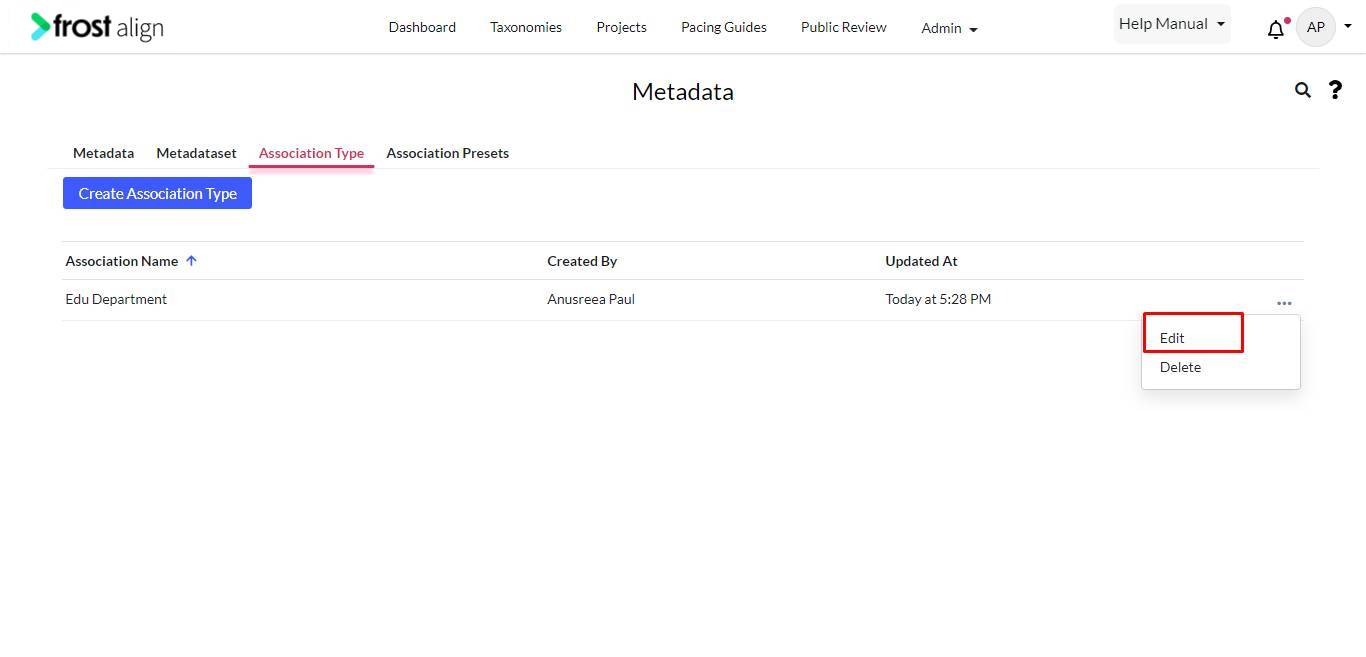Click the Anusreea Paul cell
1366x657 pixels.
pyautogui.click(x=591, y=299)
